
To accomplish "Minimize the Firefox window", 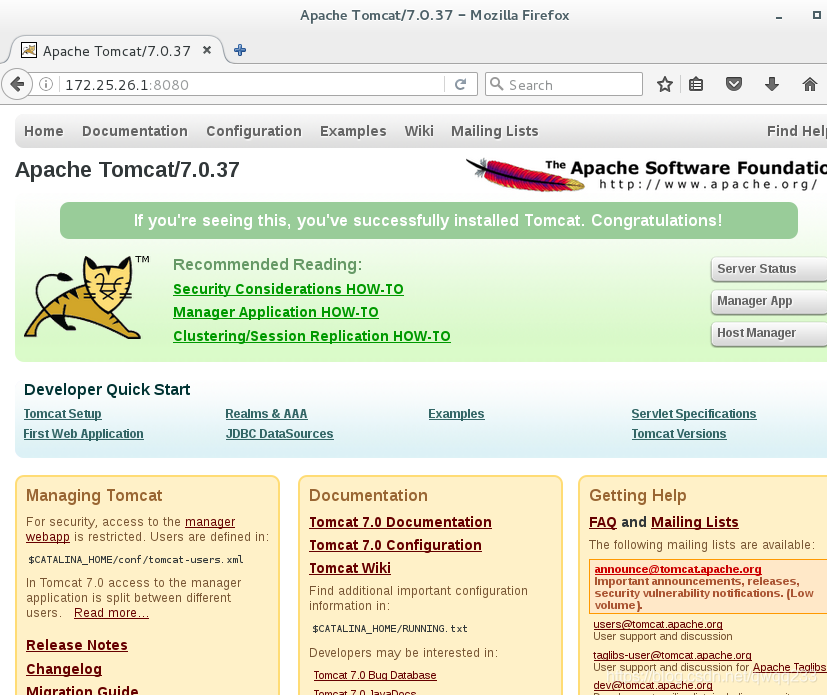I will pyautogui.click(x=778, y=16).
